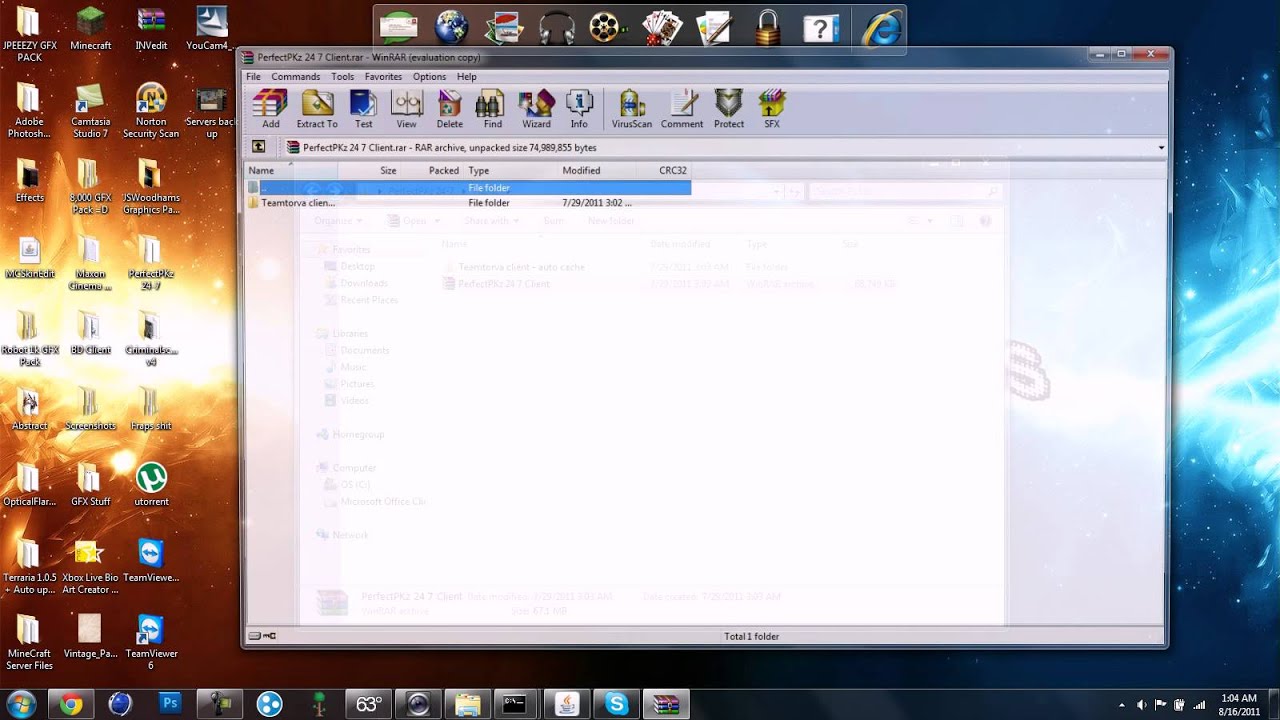Select the MineCraft Server Files folder
1280x720 pixels.
(29, 643)
